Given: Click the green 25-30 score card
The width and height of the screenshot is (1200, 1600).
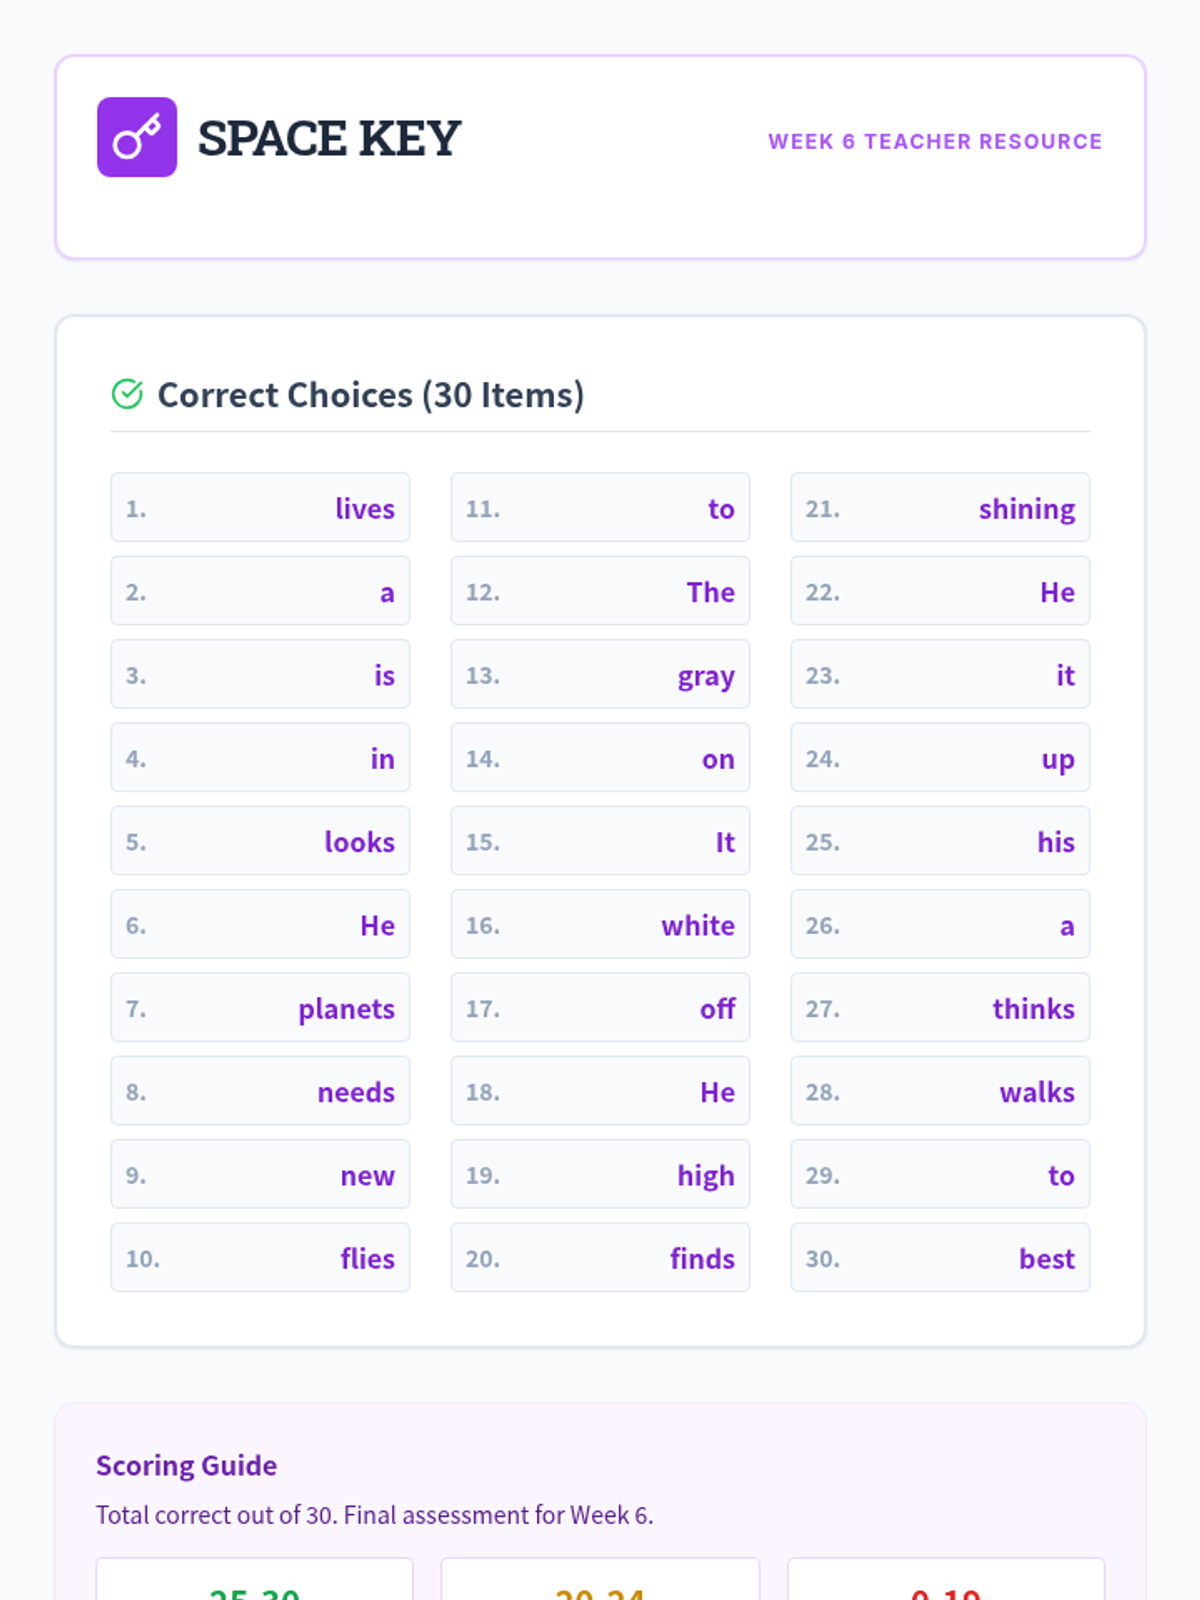Looking at the screenshot, I should (255, 1585).
